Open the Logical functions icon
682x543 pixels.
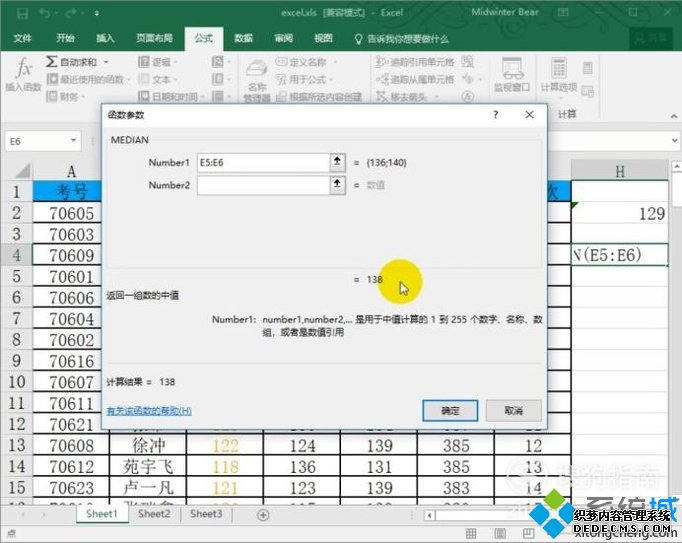[x=144, y=62]
